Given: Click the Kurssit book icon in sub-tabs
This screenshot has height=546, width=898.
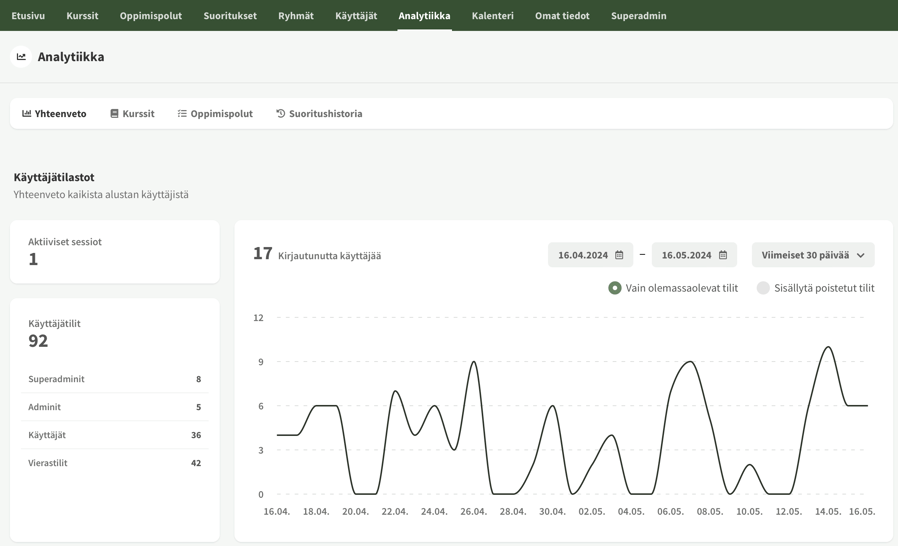Looking at the screenshot, I should pos(115,113).
